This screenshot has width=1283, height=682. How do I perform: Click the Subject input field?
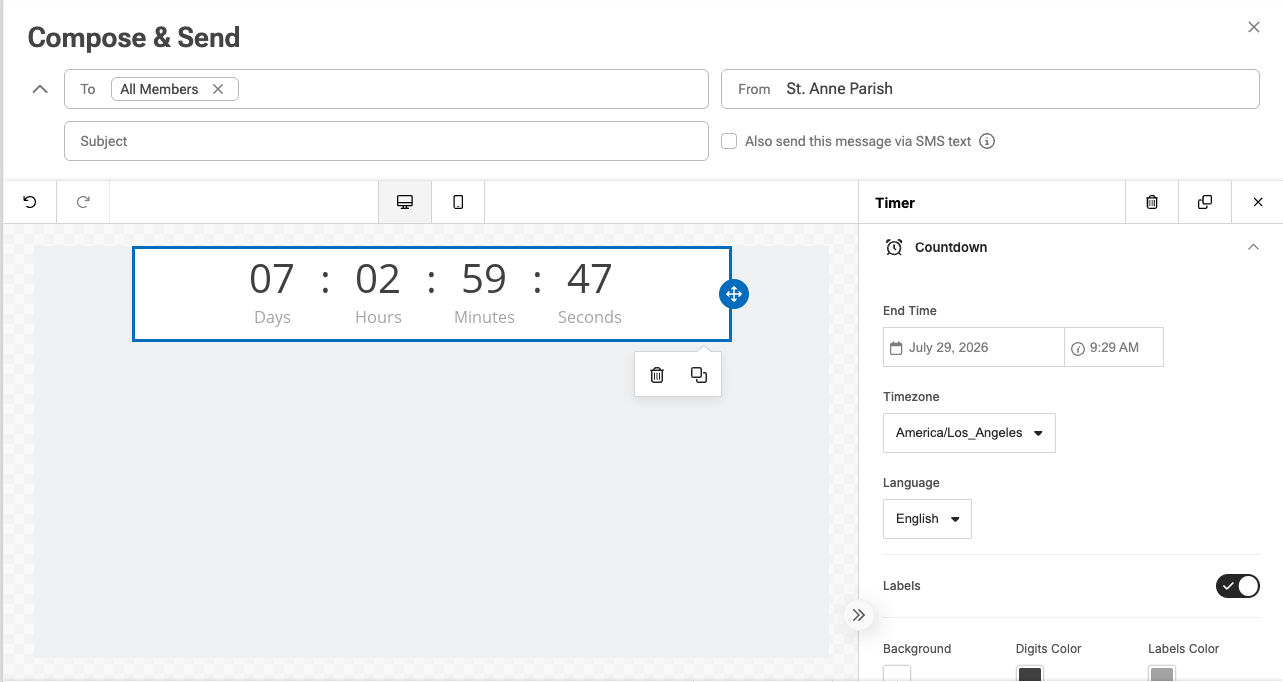(386, 141)
